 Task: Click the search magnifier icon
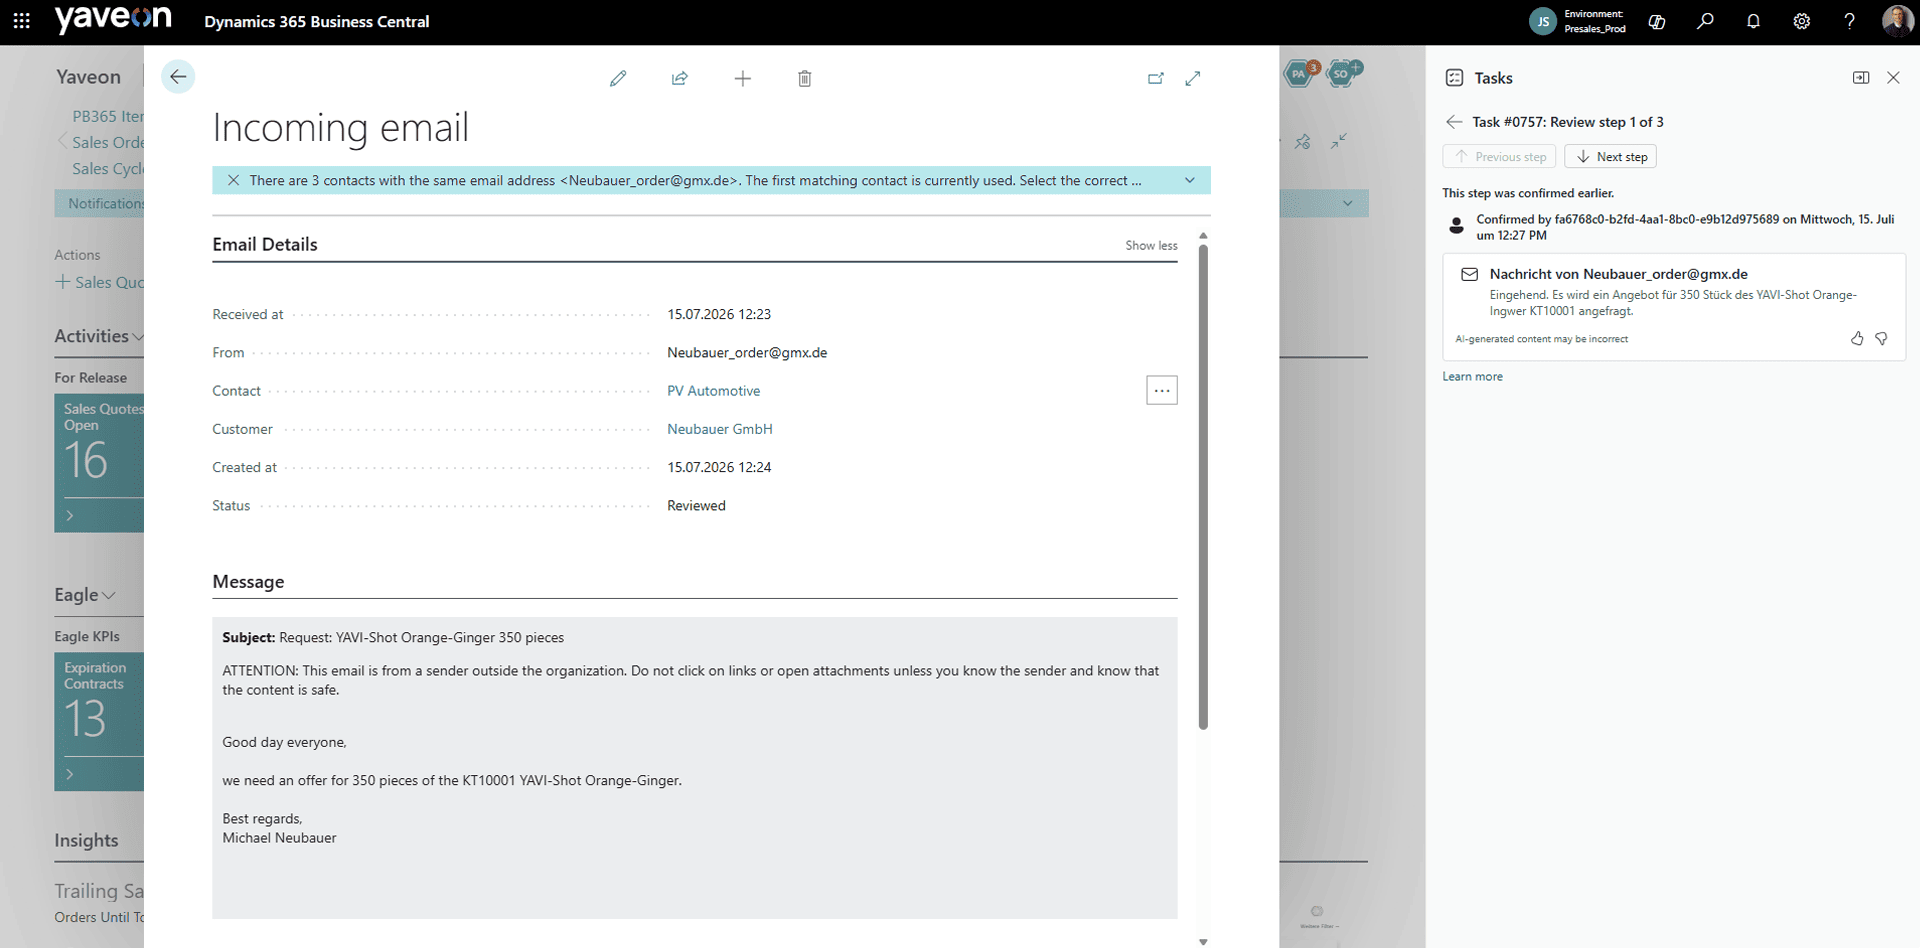coord(1705,21)
